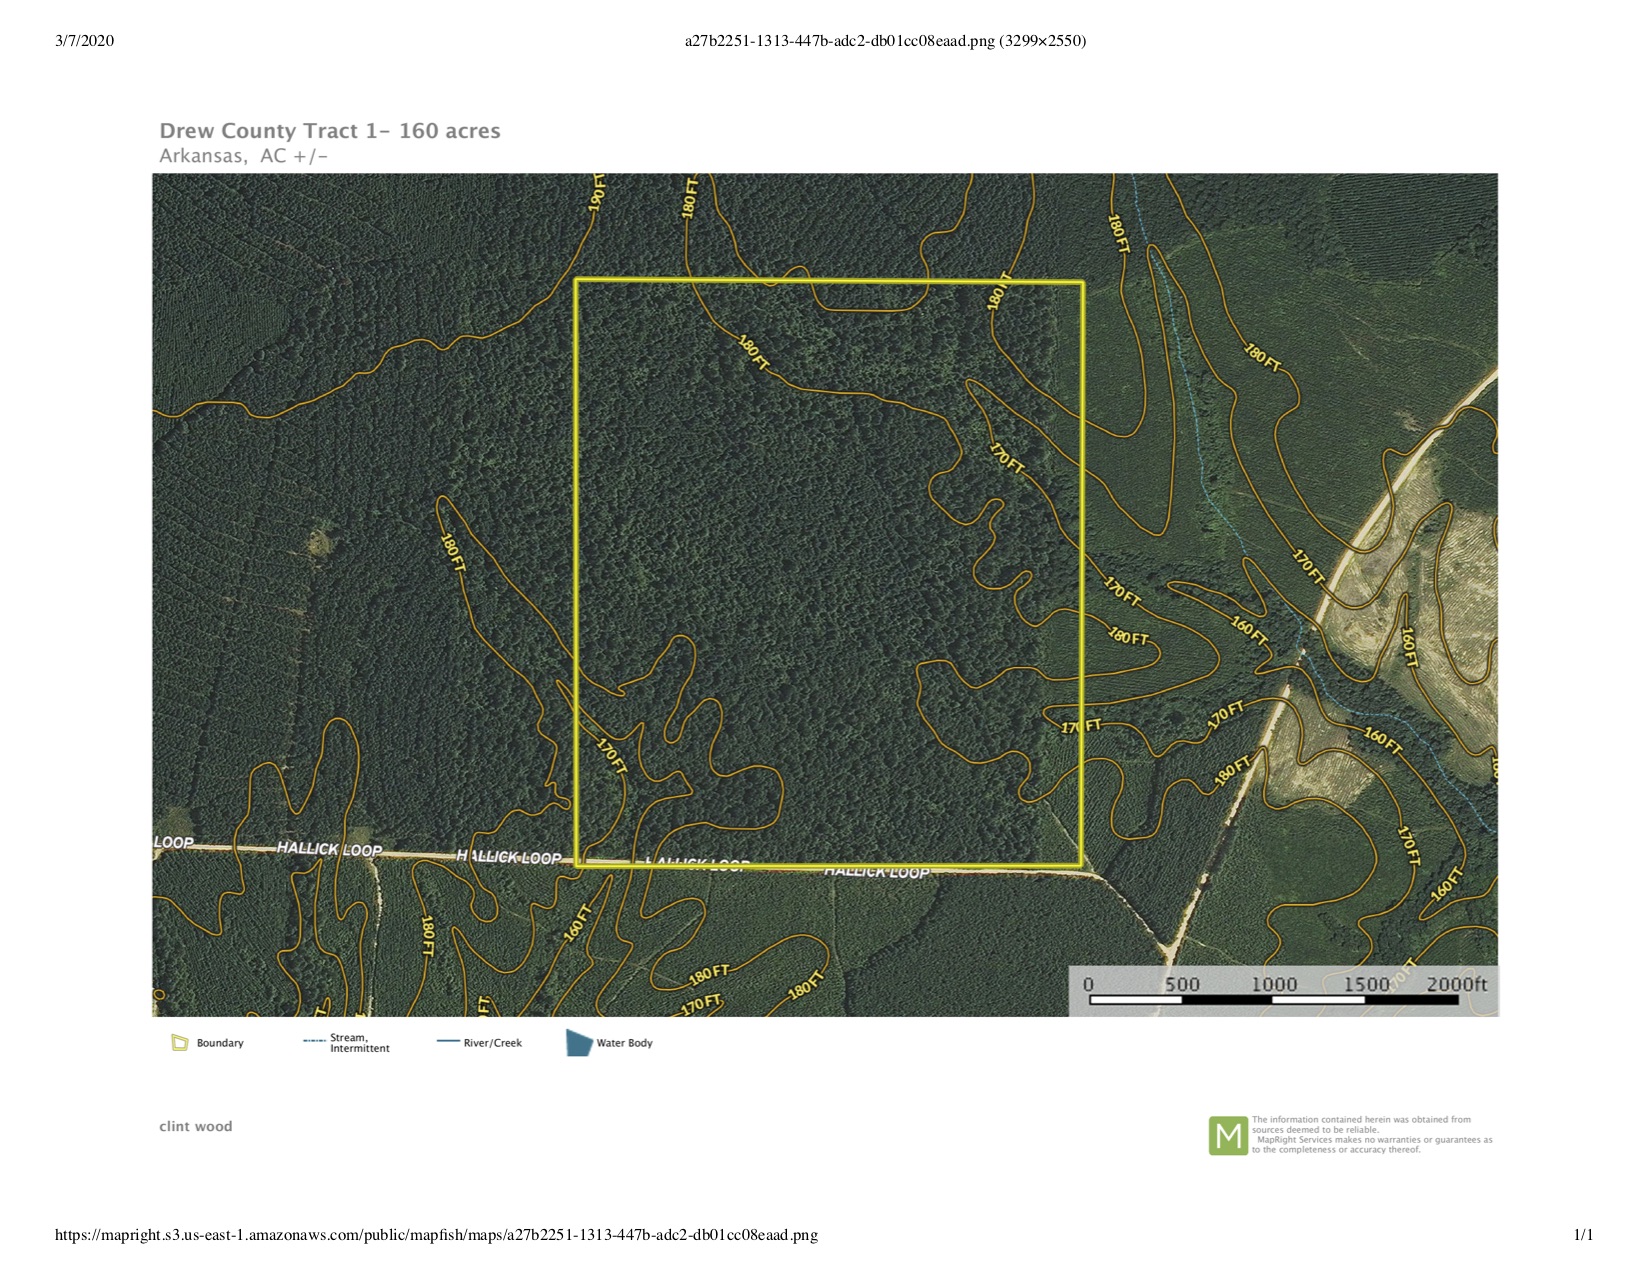Open the mapright amazonaws URL in footer
This screenshot has width=1650, height=1275.
click(x=436, y=1235)
